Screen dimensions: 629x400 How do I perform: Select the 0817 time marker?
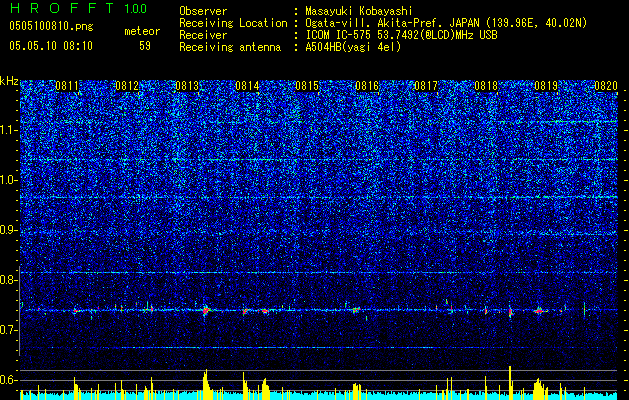tap(426, 87)
